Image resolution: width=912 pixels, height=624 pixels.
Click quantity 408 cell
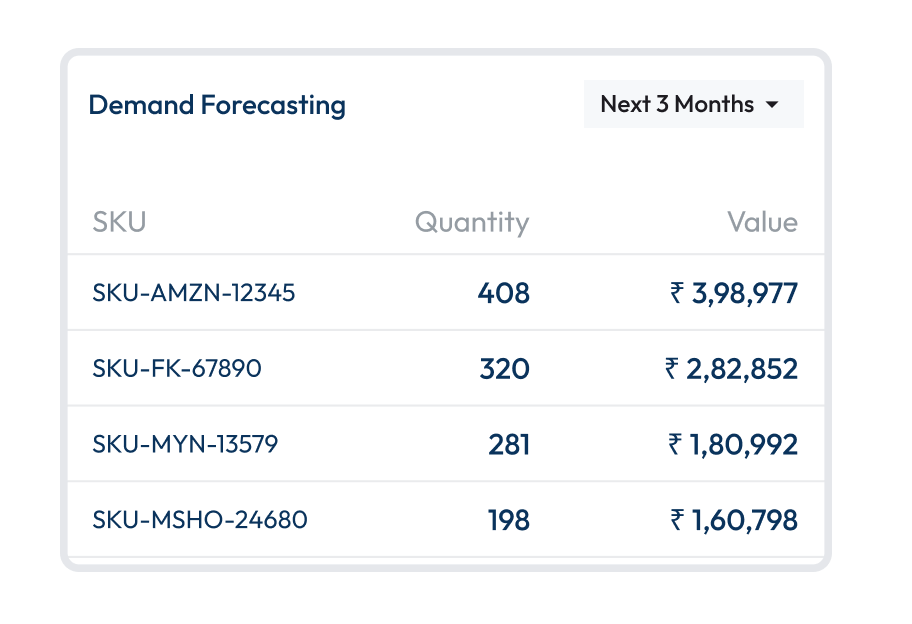pyautogui.click(x=503, y=293)
